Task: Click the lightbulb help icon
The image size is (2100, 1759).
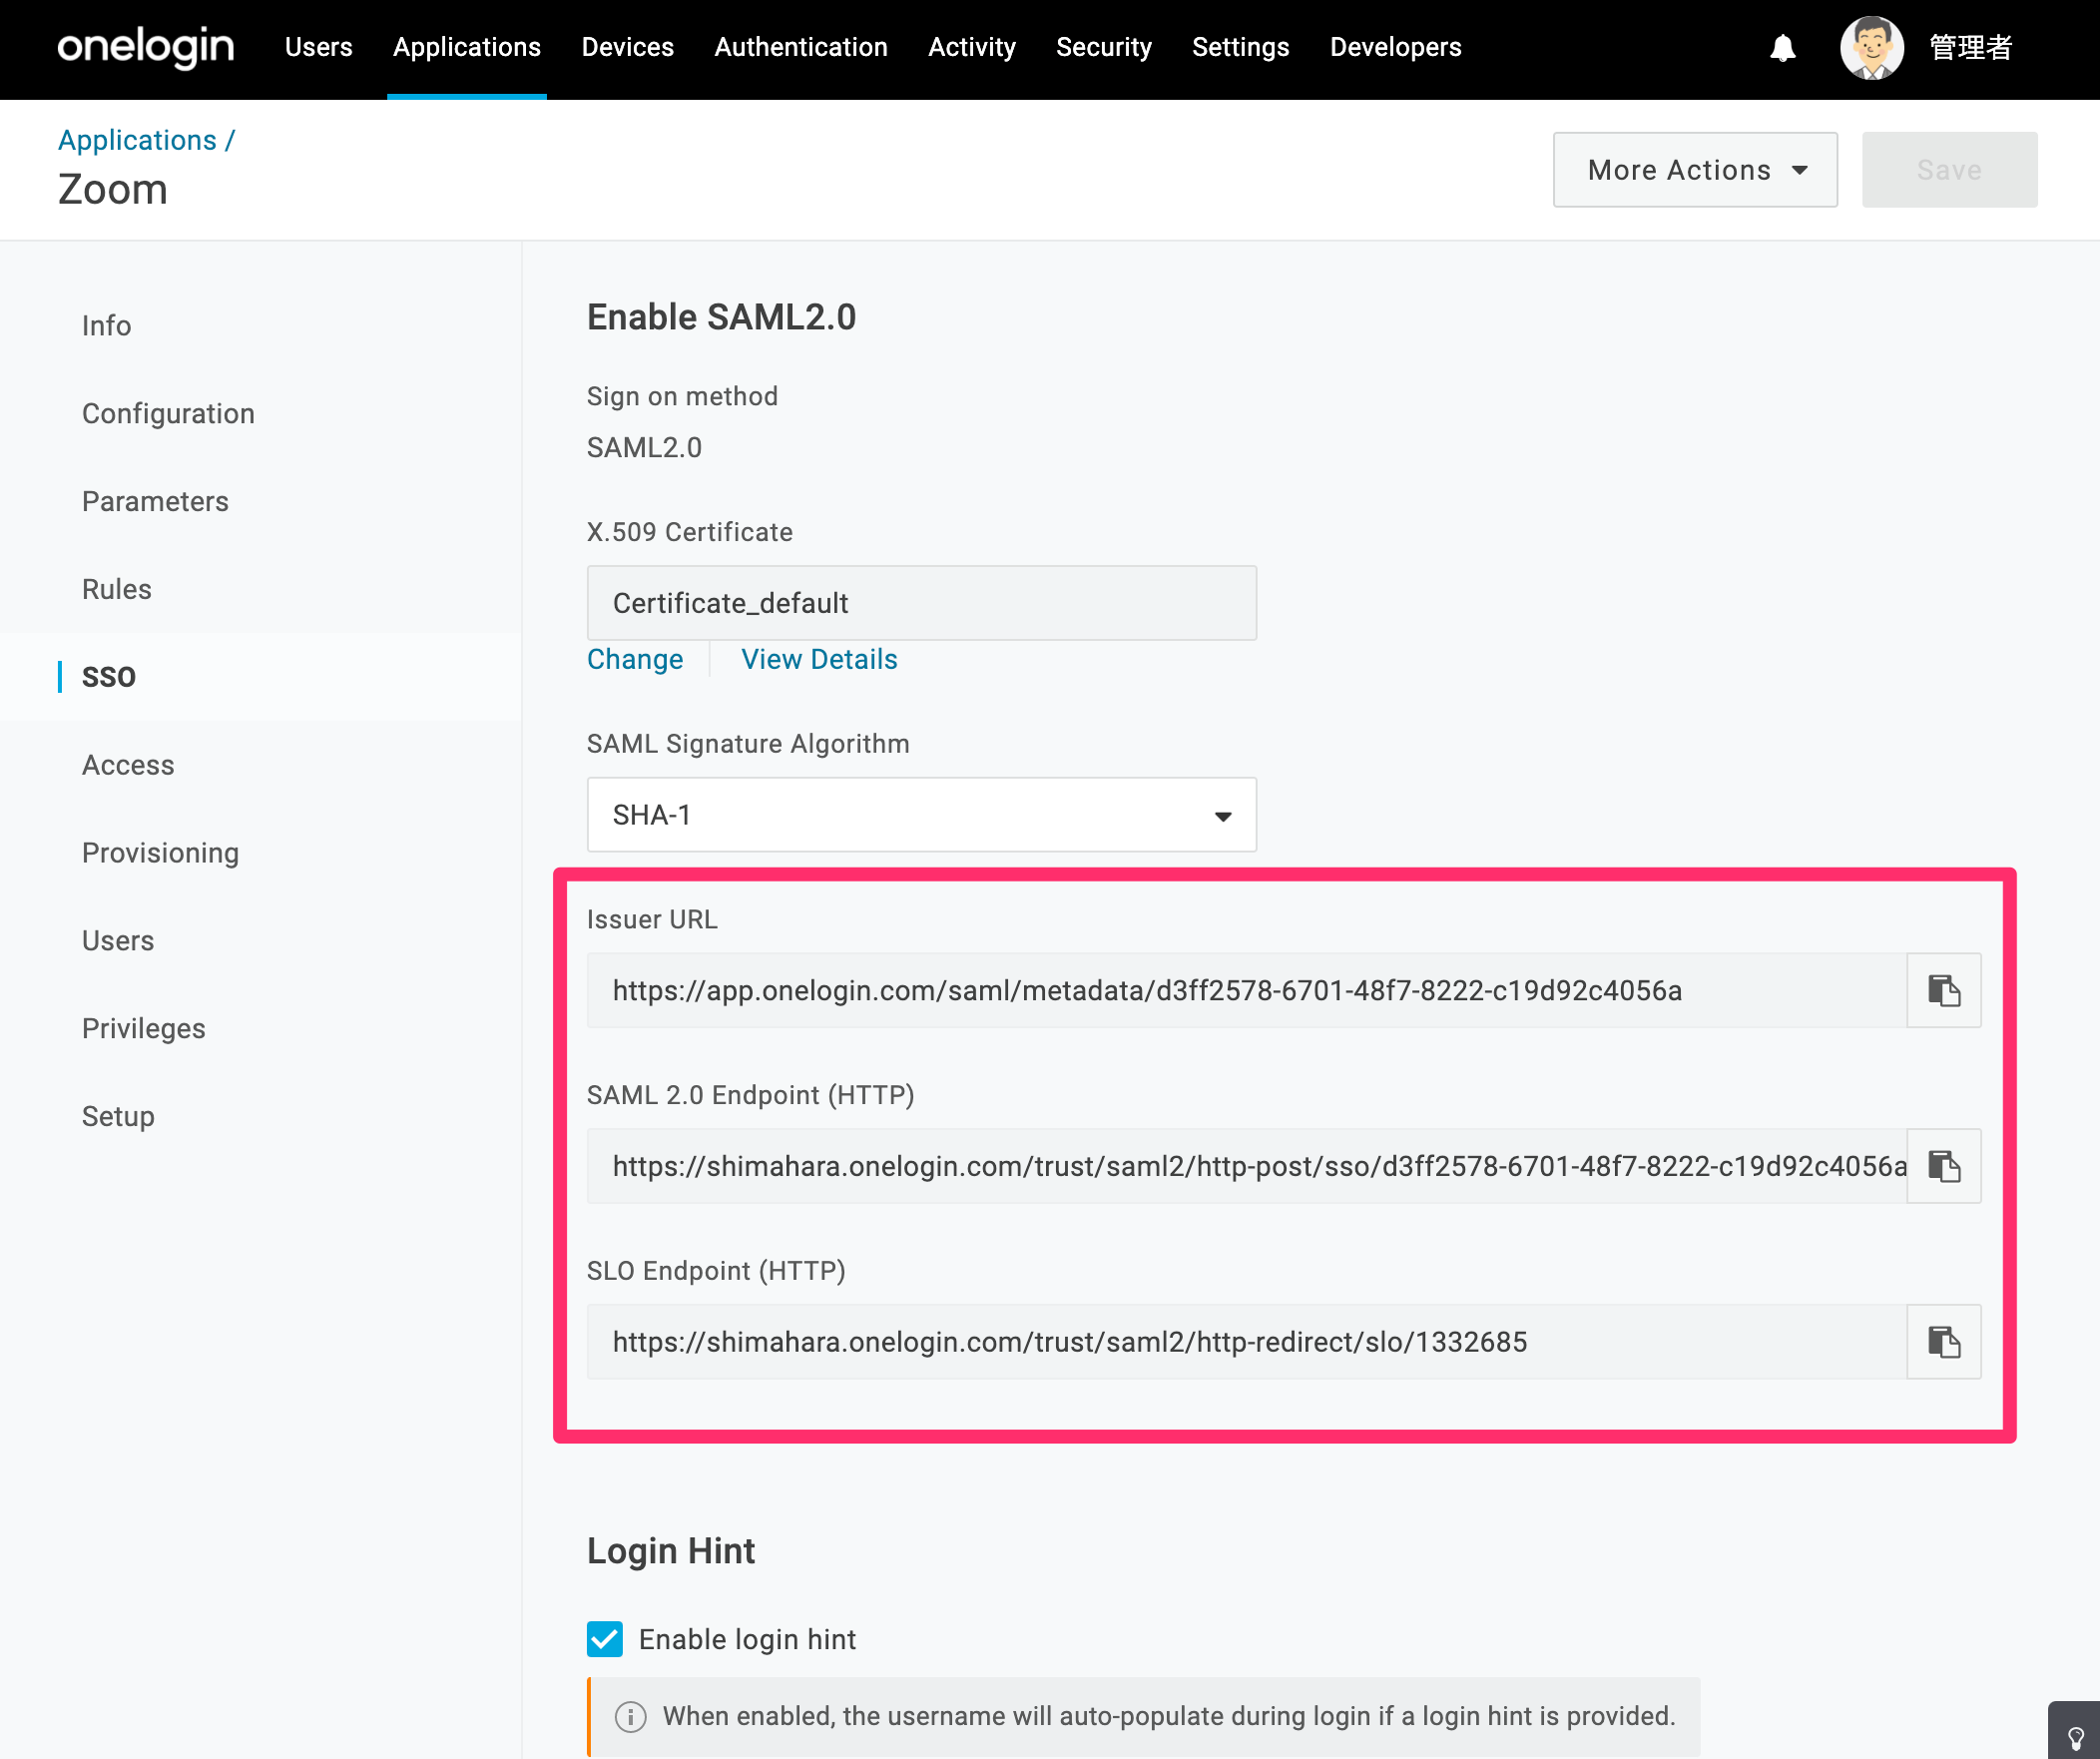Action: 2075,1738
